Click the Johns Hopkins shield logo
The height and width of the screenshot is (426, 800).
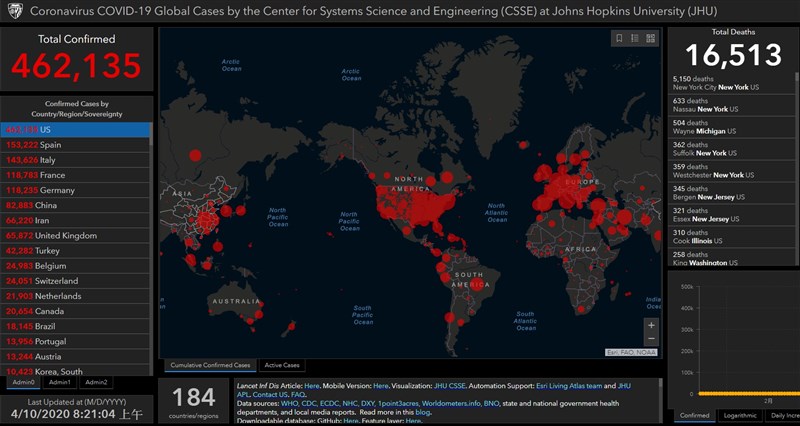(14, 12)
